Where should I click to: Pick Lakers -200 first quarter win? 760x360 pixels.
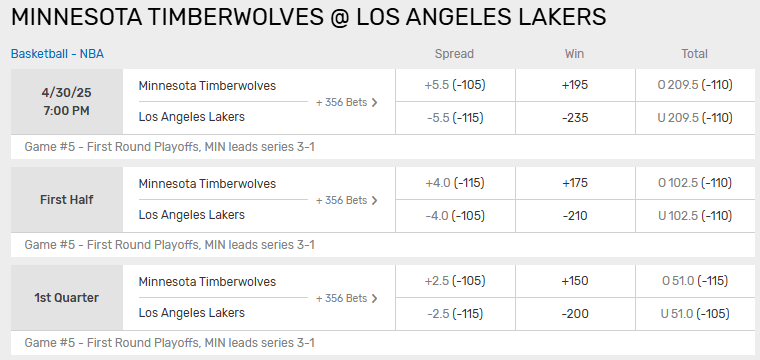[575, 314]
